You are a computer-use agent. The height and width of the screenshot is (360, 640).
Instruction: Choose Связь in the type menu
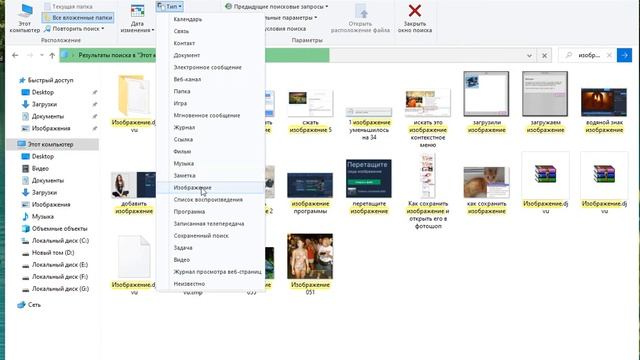211,31
